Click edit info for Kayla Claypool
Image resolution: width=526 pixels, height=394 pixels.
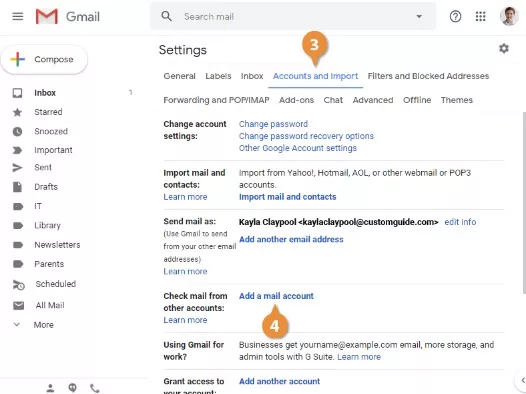pyautogui.click(x=460, y=222)
